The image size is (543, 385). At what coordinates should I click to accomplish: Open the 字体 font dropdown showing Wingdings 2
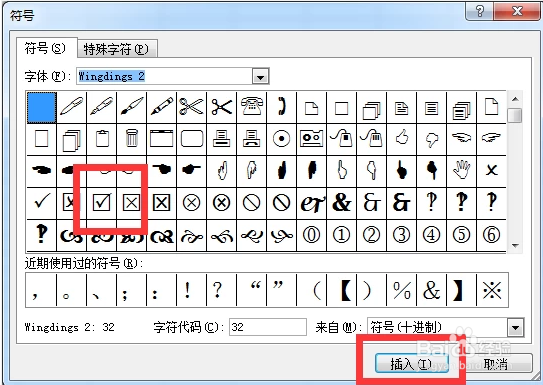click(x=261, y=77)
